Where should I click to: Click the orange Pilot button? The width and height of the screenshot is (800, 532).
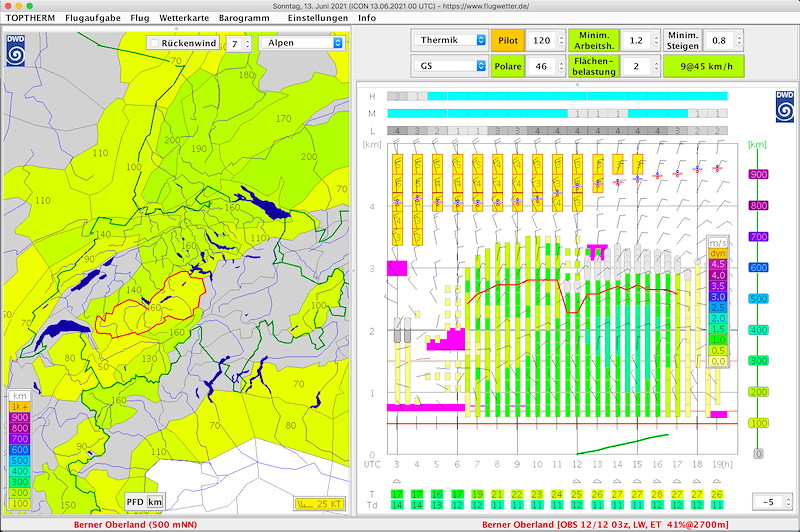coord(508,40)
